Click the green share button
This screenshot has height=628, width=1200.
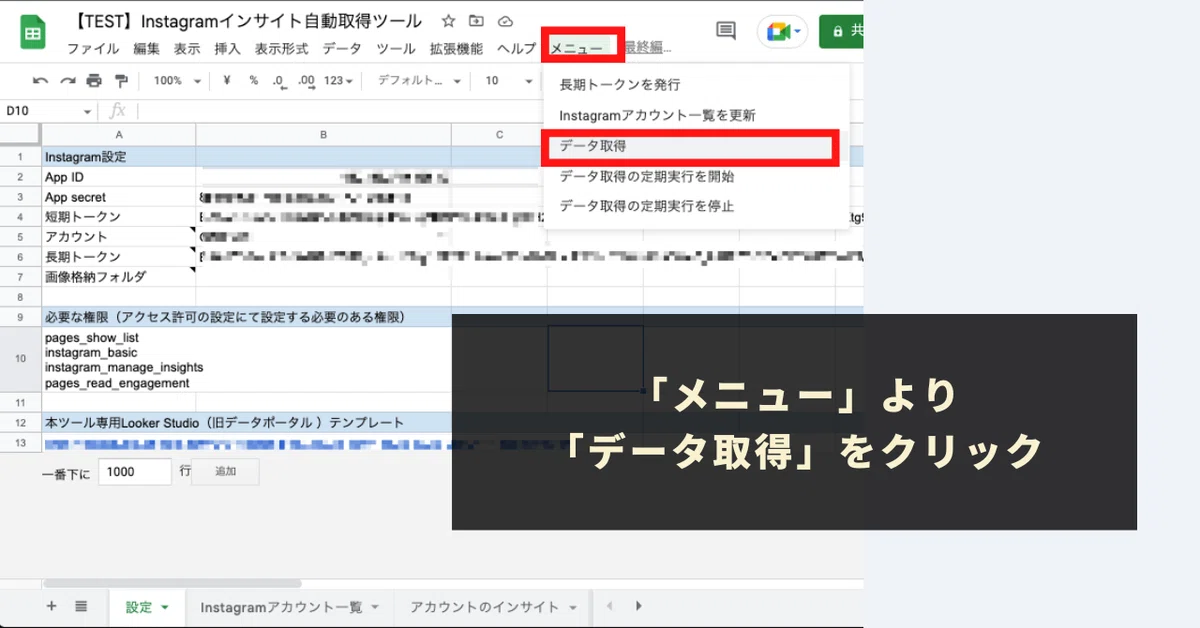coord(841,32)
